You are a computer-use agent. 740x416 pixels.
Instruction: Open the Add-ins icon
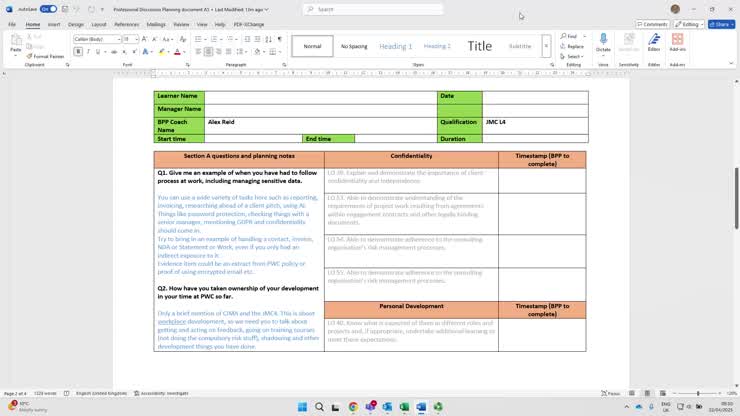point(678,42)
